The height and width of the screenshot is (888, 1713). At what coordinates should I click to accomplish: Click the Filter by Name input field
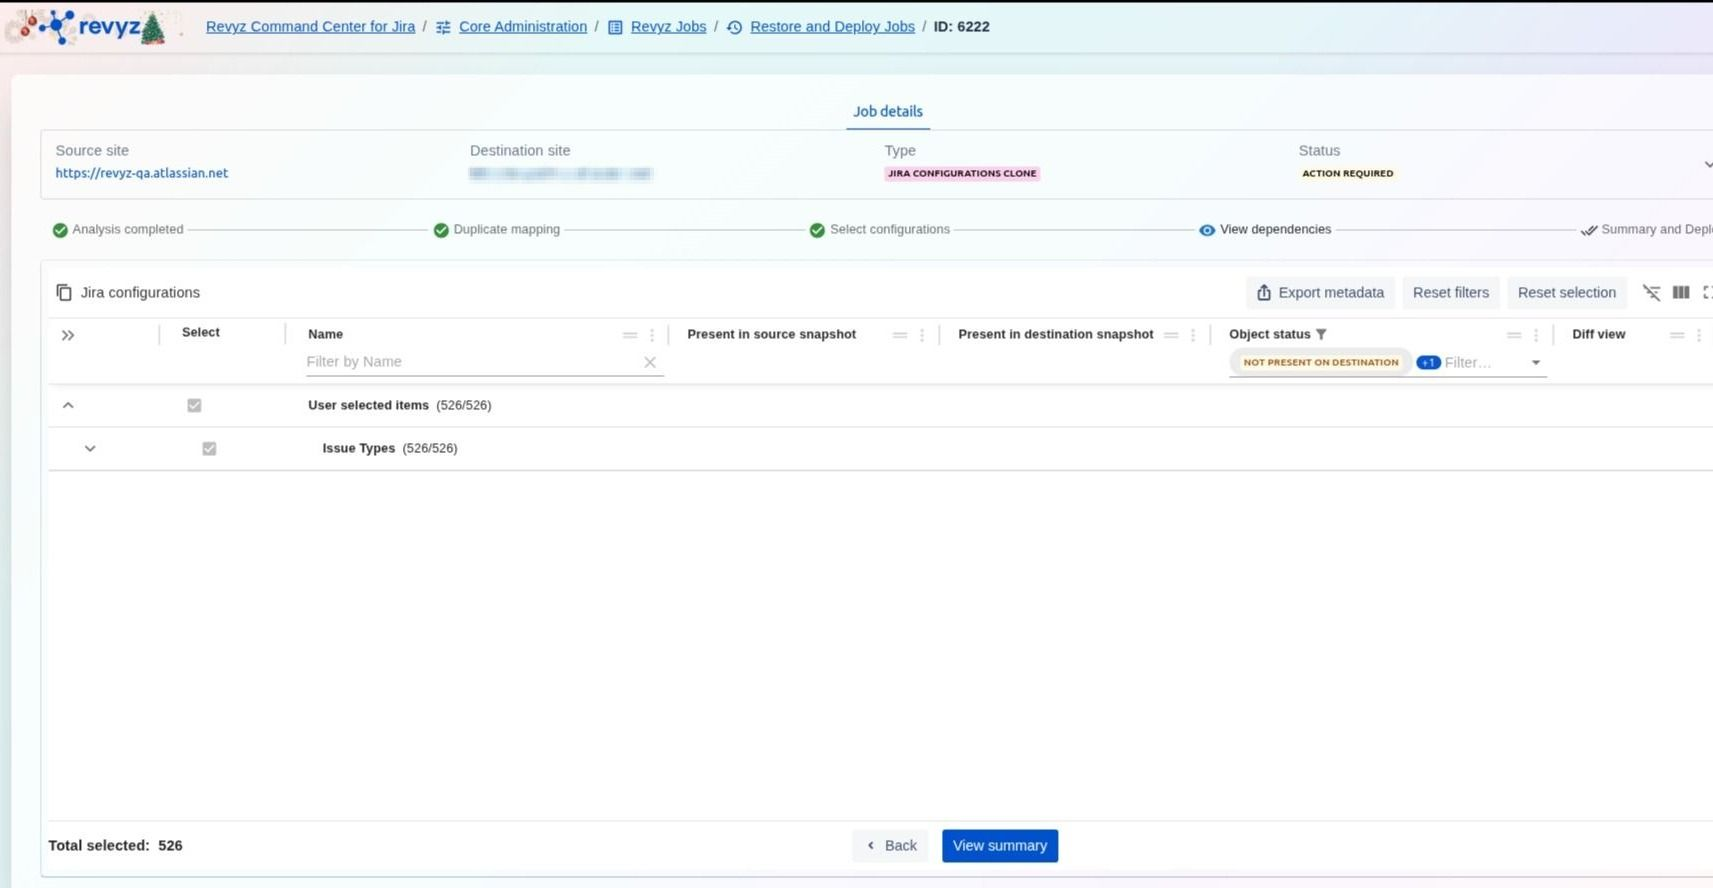point(470,362)
